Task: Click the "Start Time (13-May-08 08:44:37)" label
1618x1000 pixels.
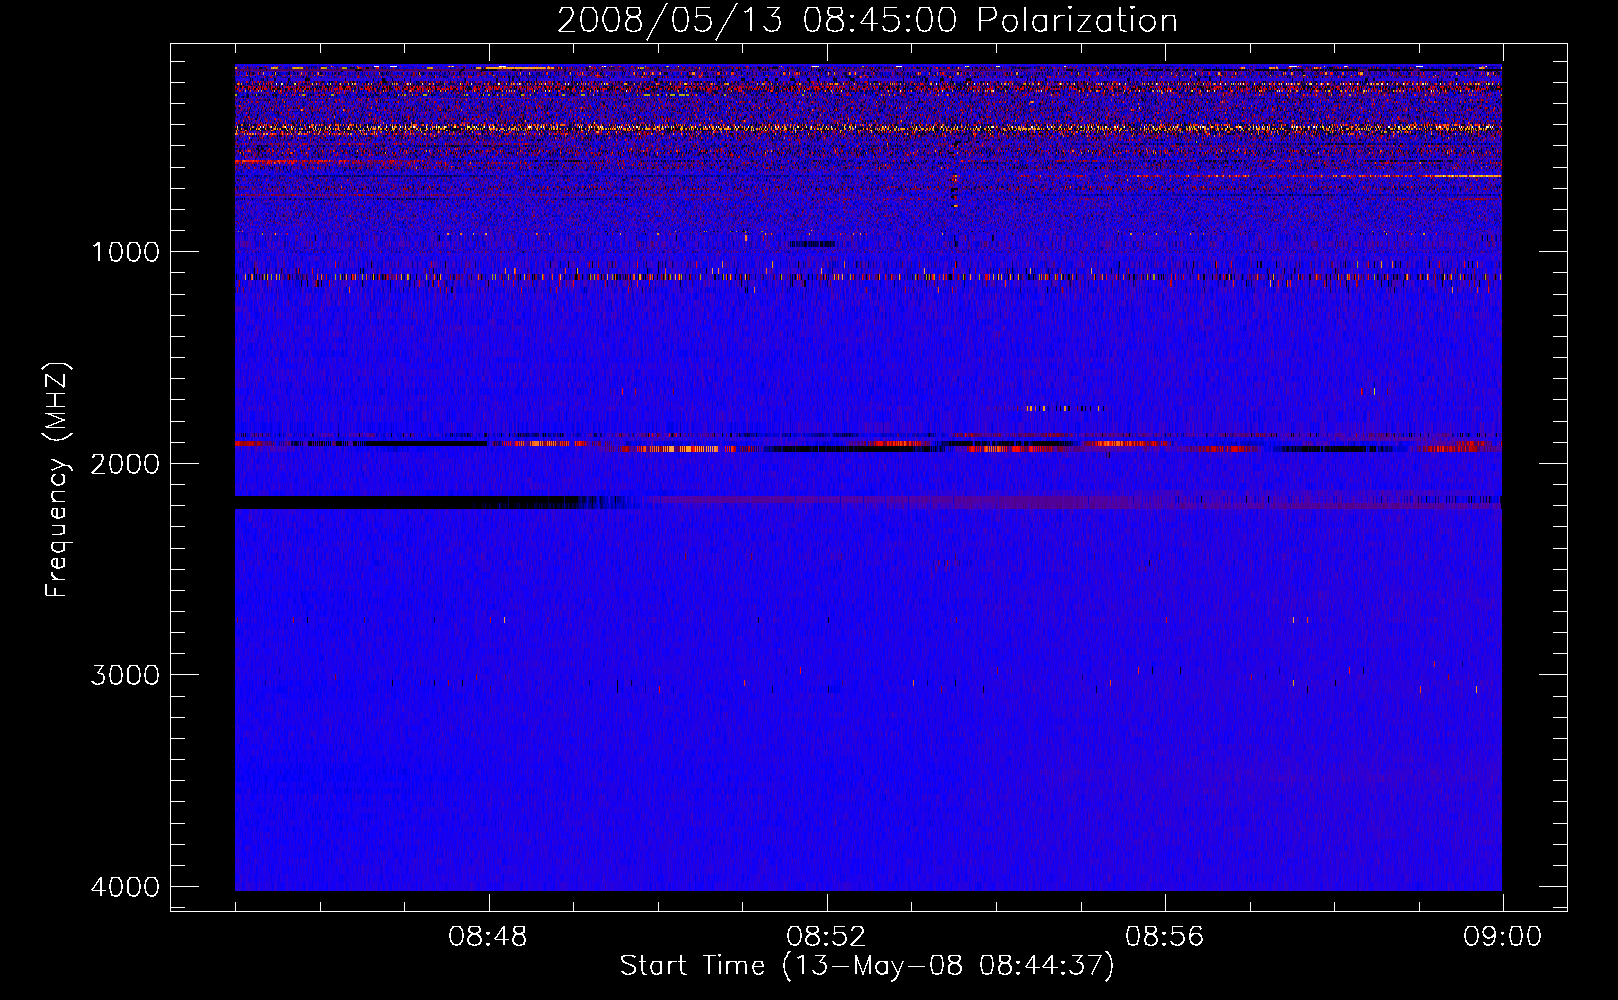Action: (867, 966)
